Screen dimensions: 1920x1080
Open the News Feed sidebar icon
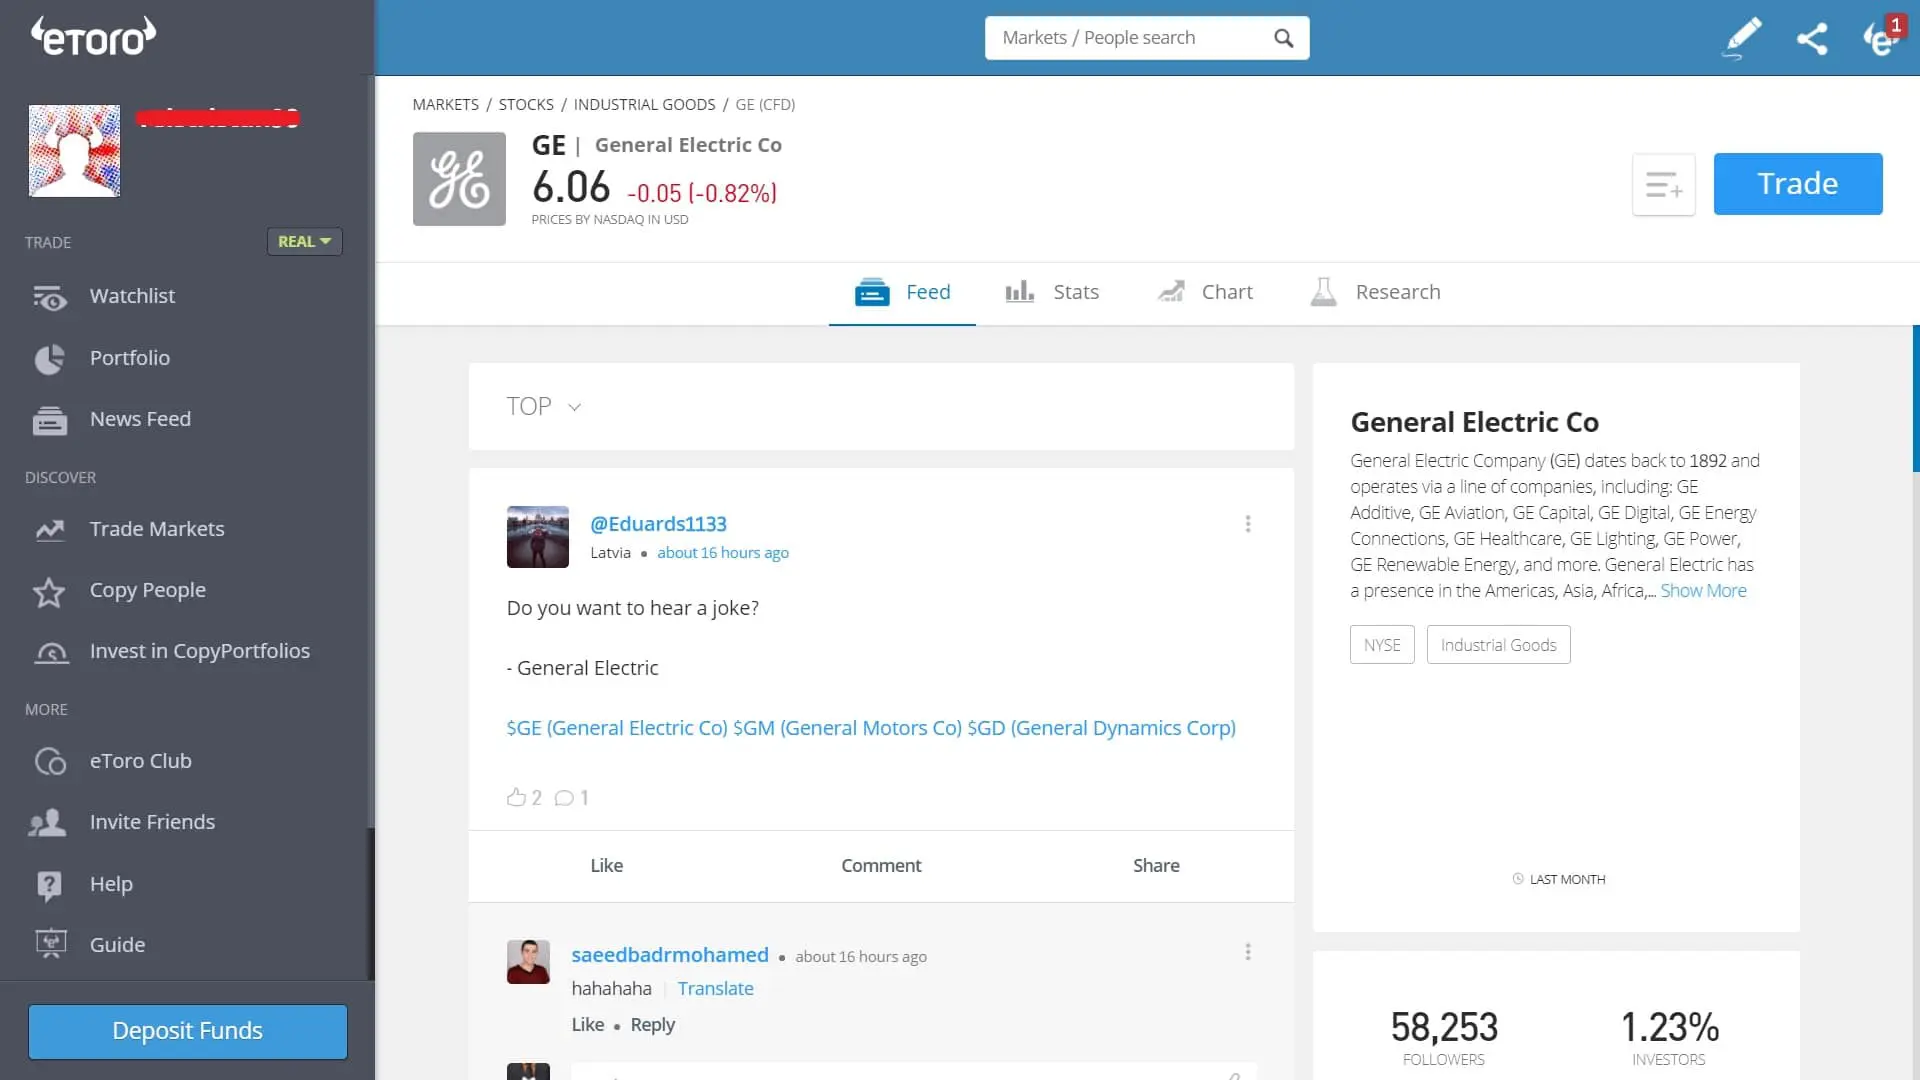[x=50, y=420]
